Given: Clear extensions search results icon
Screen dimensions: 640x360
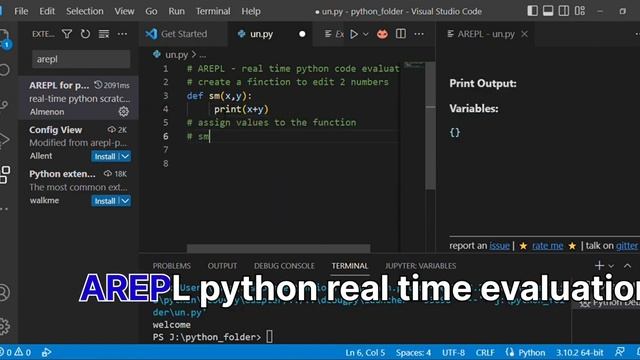Looking at the screenshot, I should click(x=104, y=34).
